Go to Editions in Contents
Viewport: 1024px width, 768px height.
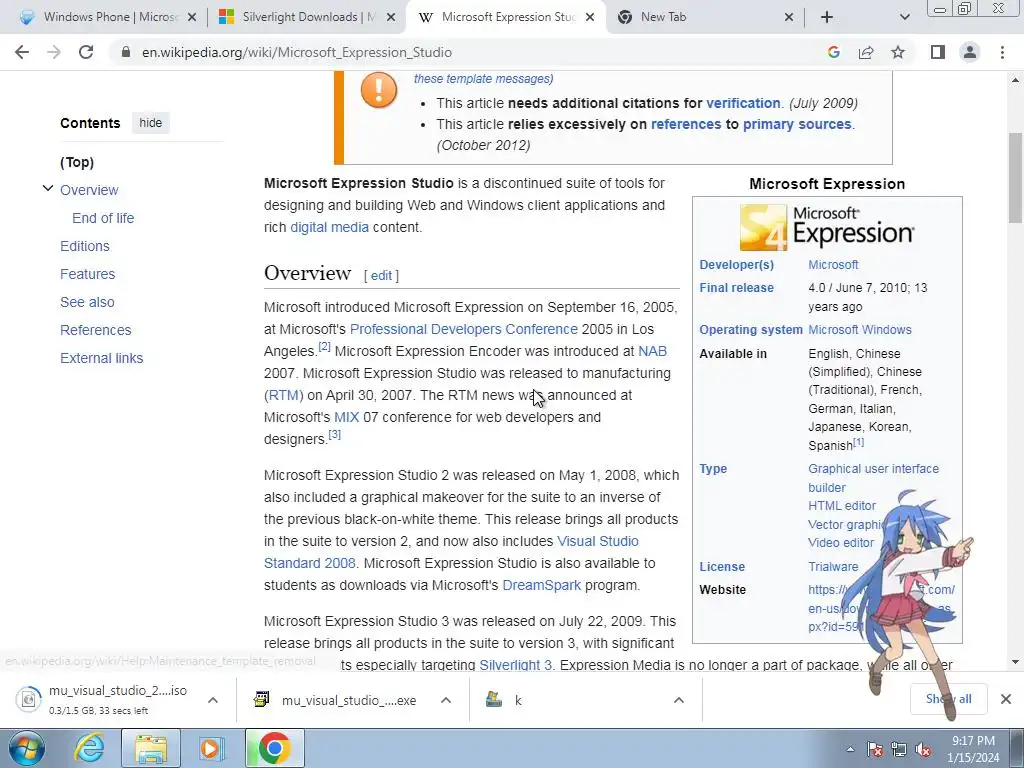85,246
